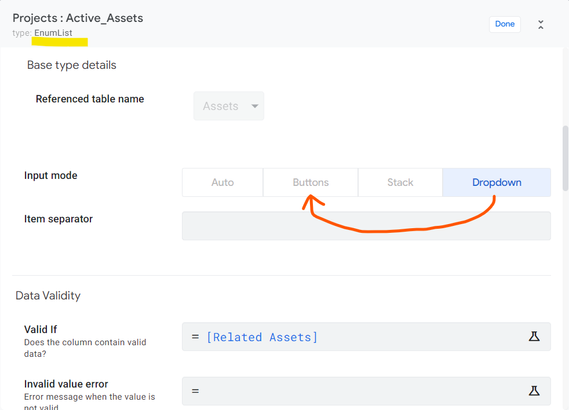The height and width of the screenshot is (410, 569).
Task: Select Buttons input mode
Action: [311, 182]
